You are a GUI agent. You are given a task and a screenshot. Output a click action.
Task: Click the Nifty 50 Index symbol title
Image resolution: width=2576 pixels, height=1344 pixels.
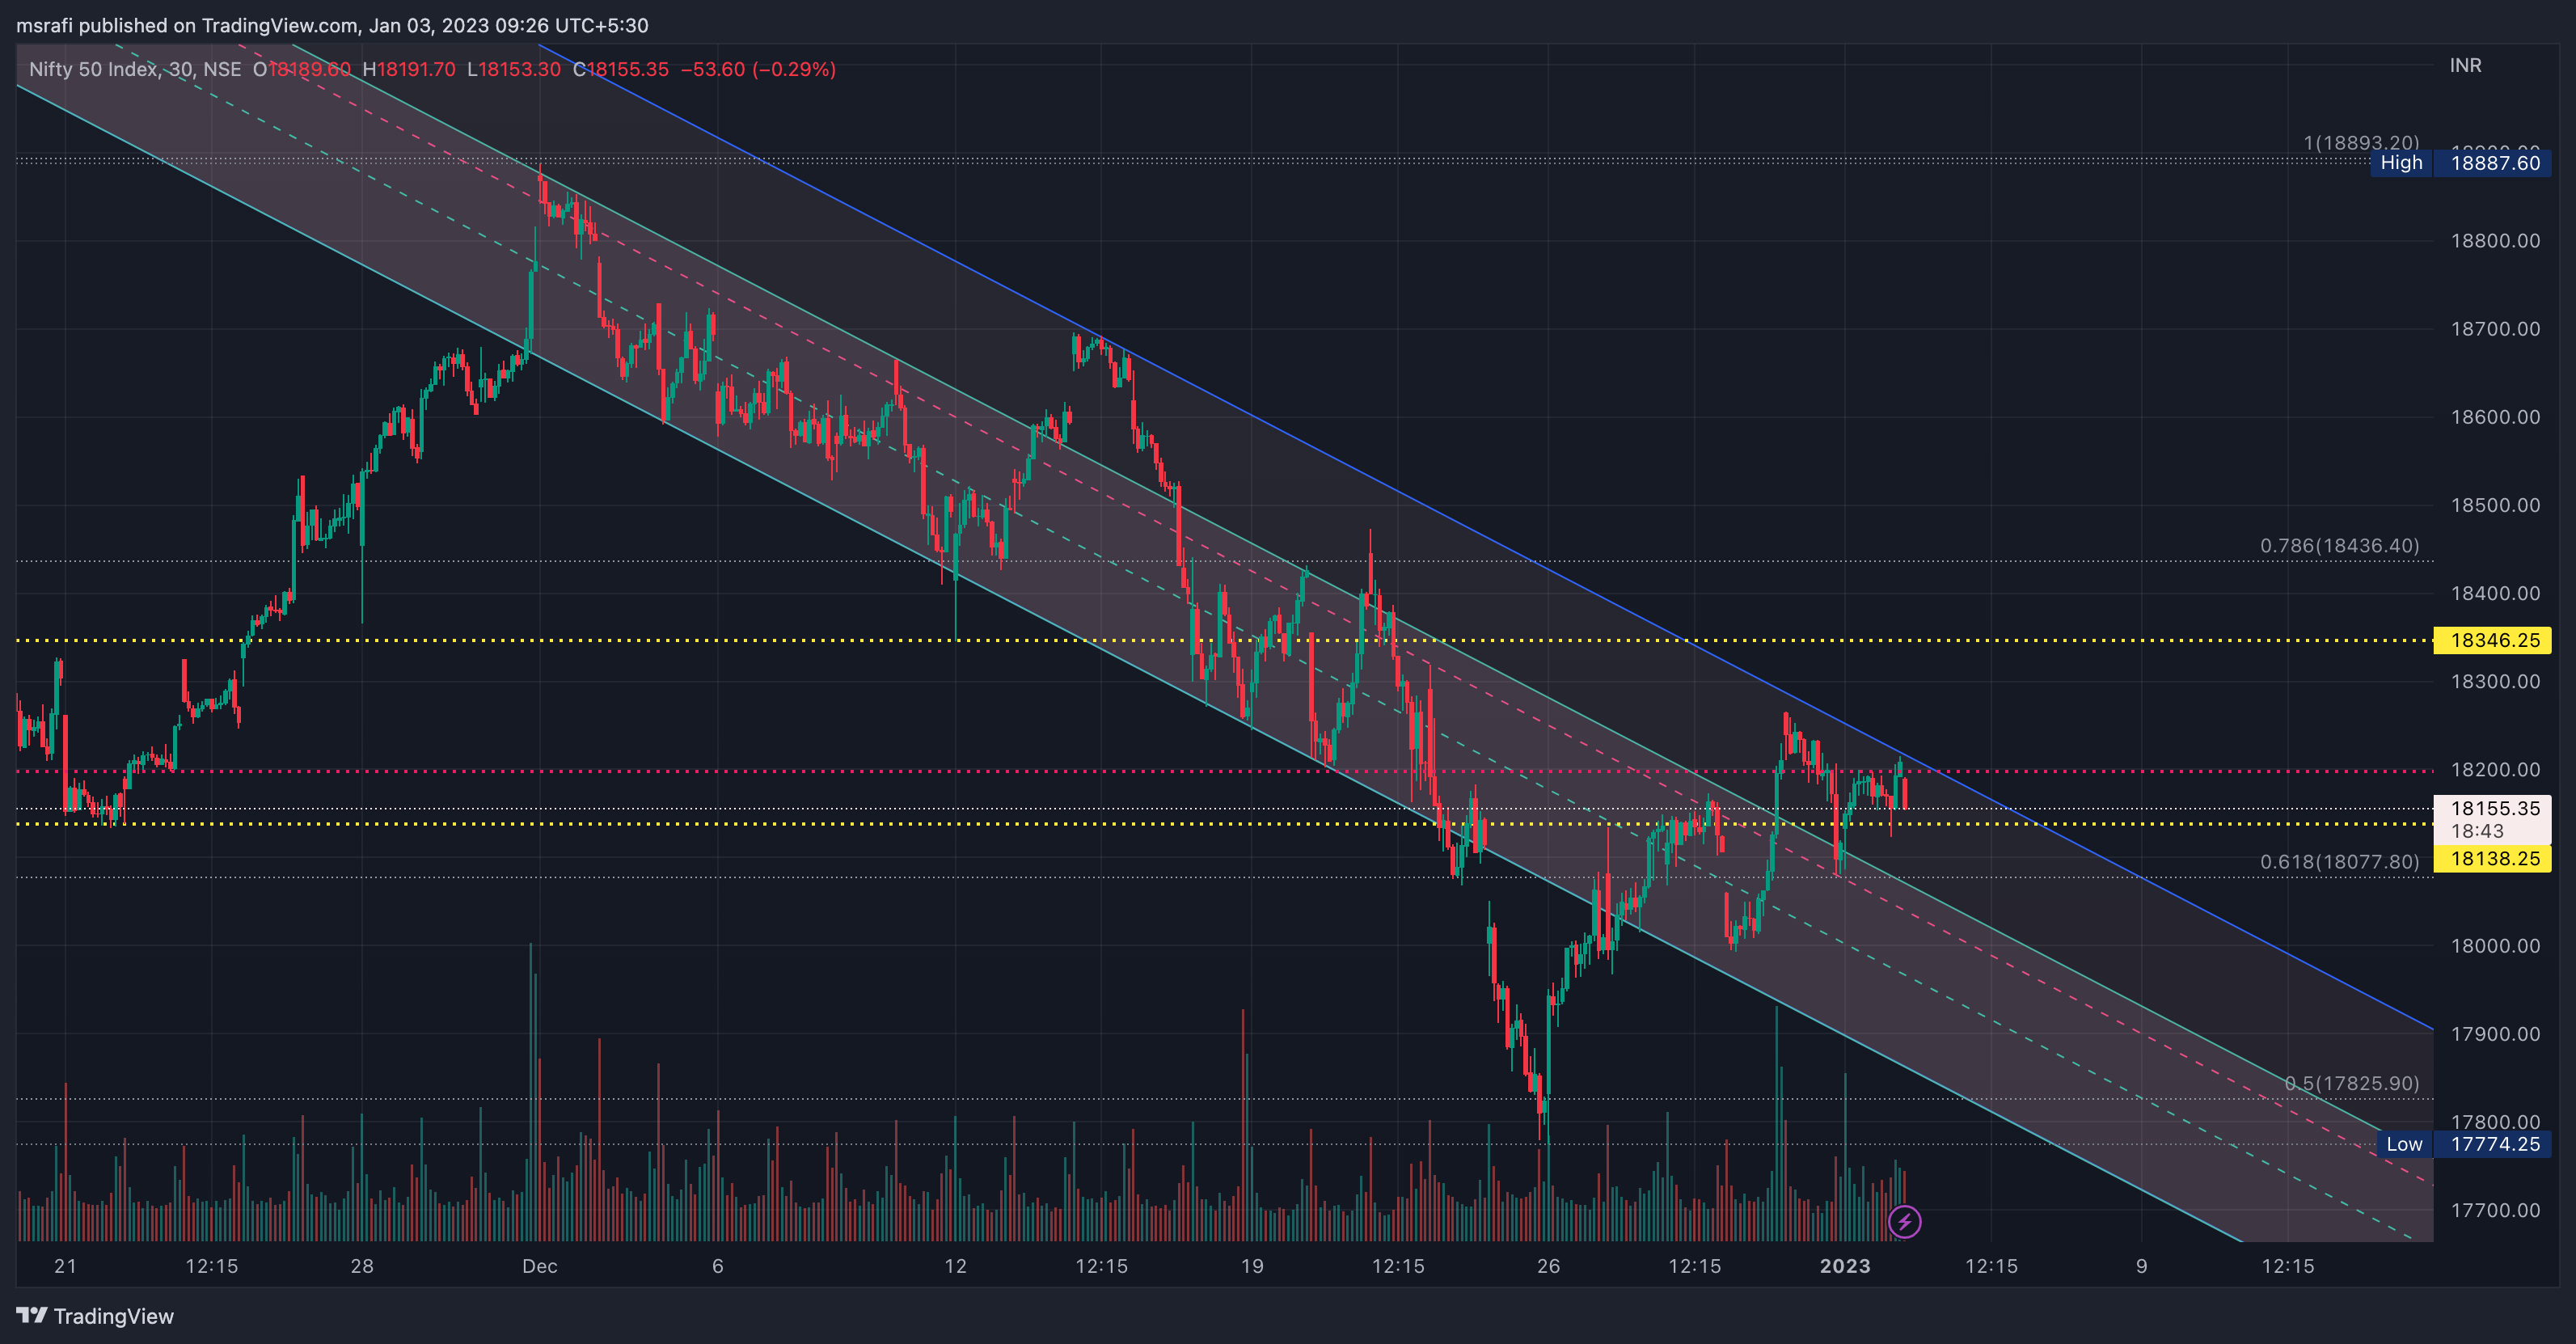(x=135, y=69)
